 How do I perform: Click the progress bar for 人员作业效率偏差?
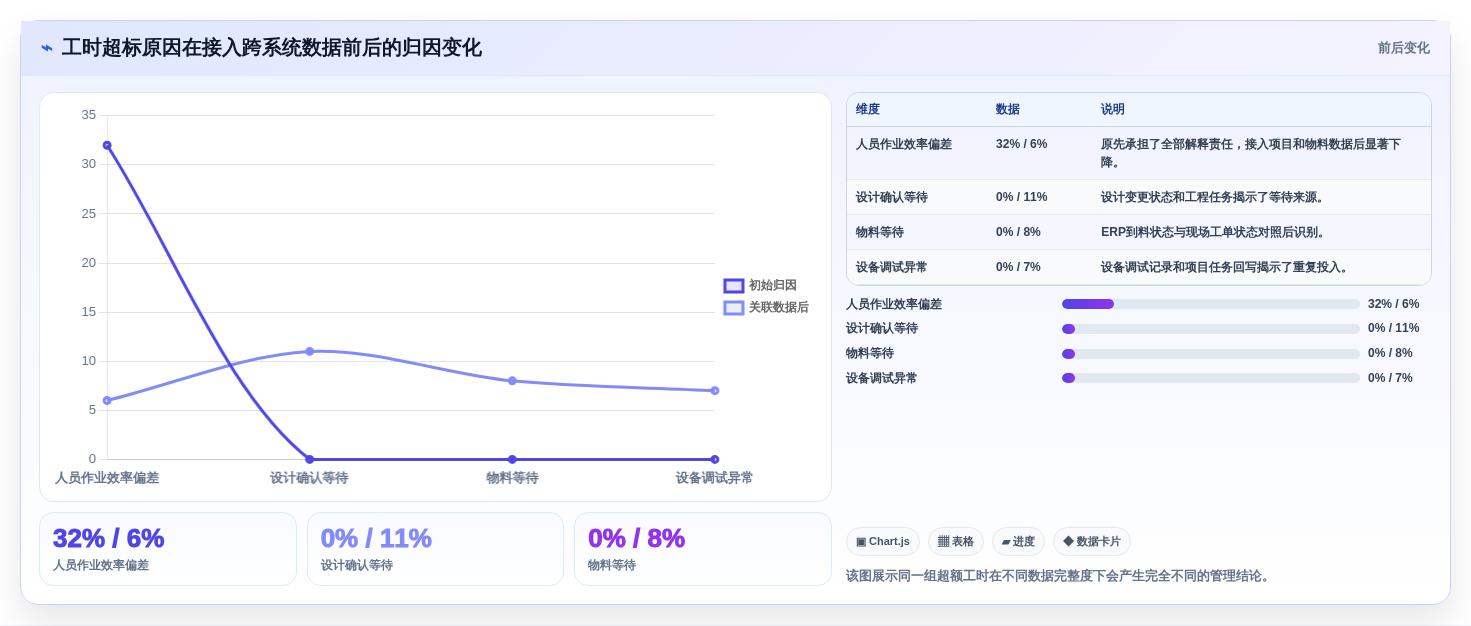[x=1211, y=304]
